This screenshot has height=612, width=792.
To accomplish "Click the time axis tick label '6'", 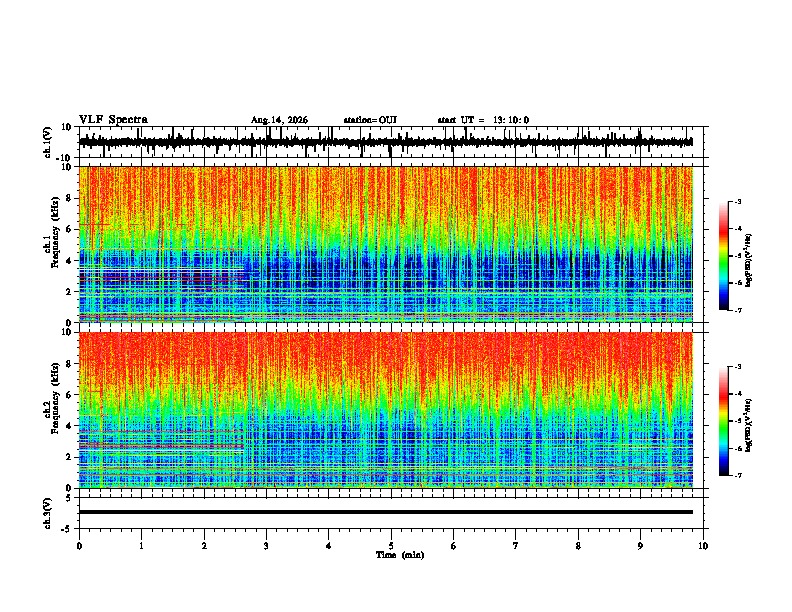I will (x=454, y=546).
